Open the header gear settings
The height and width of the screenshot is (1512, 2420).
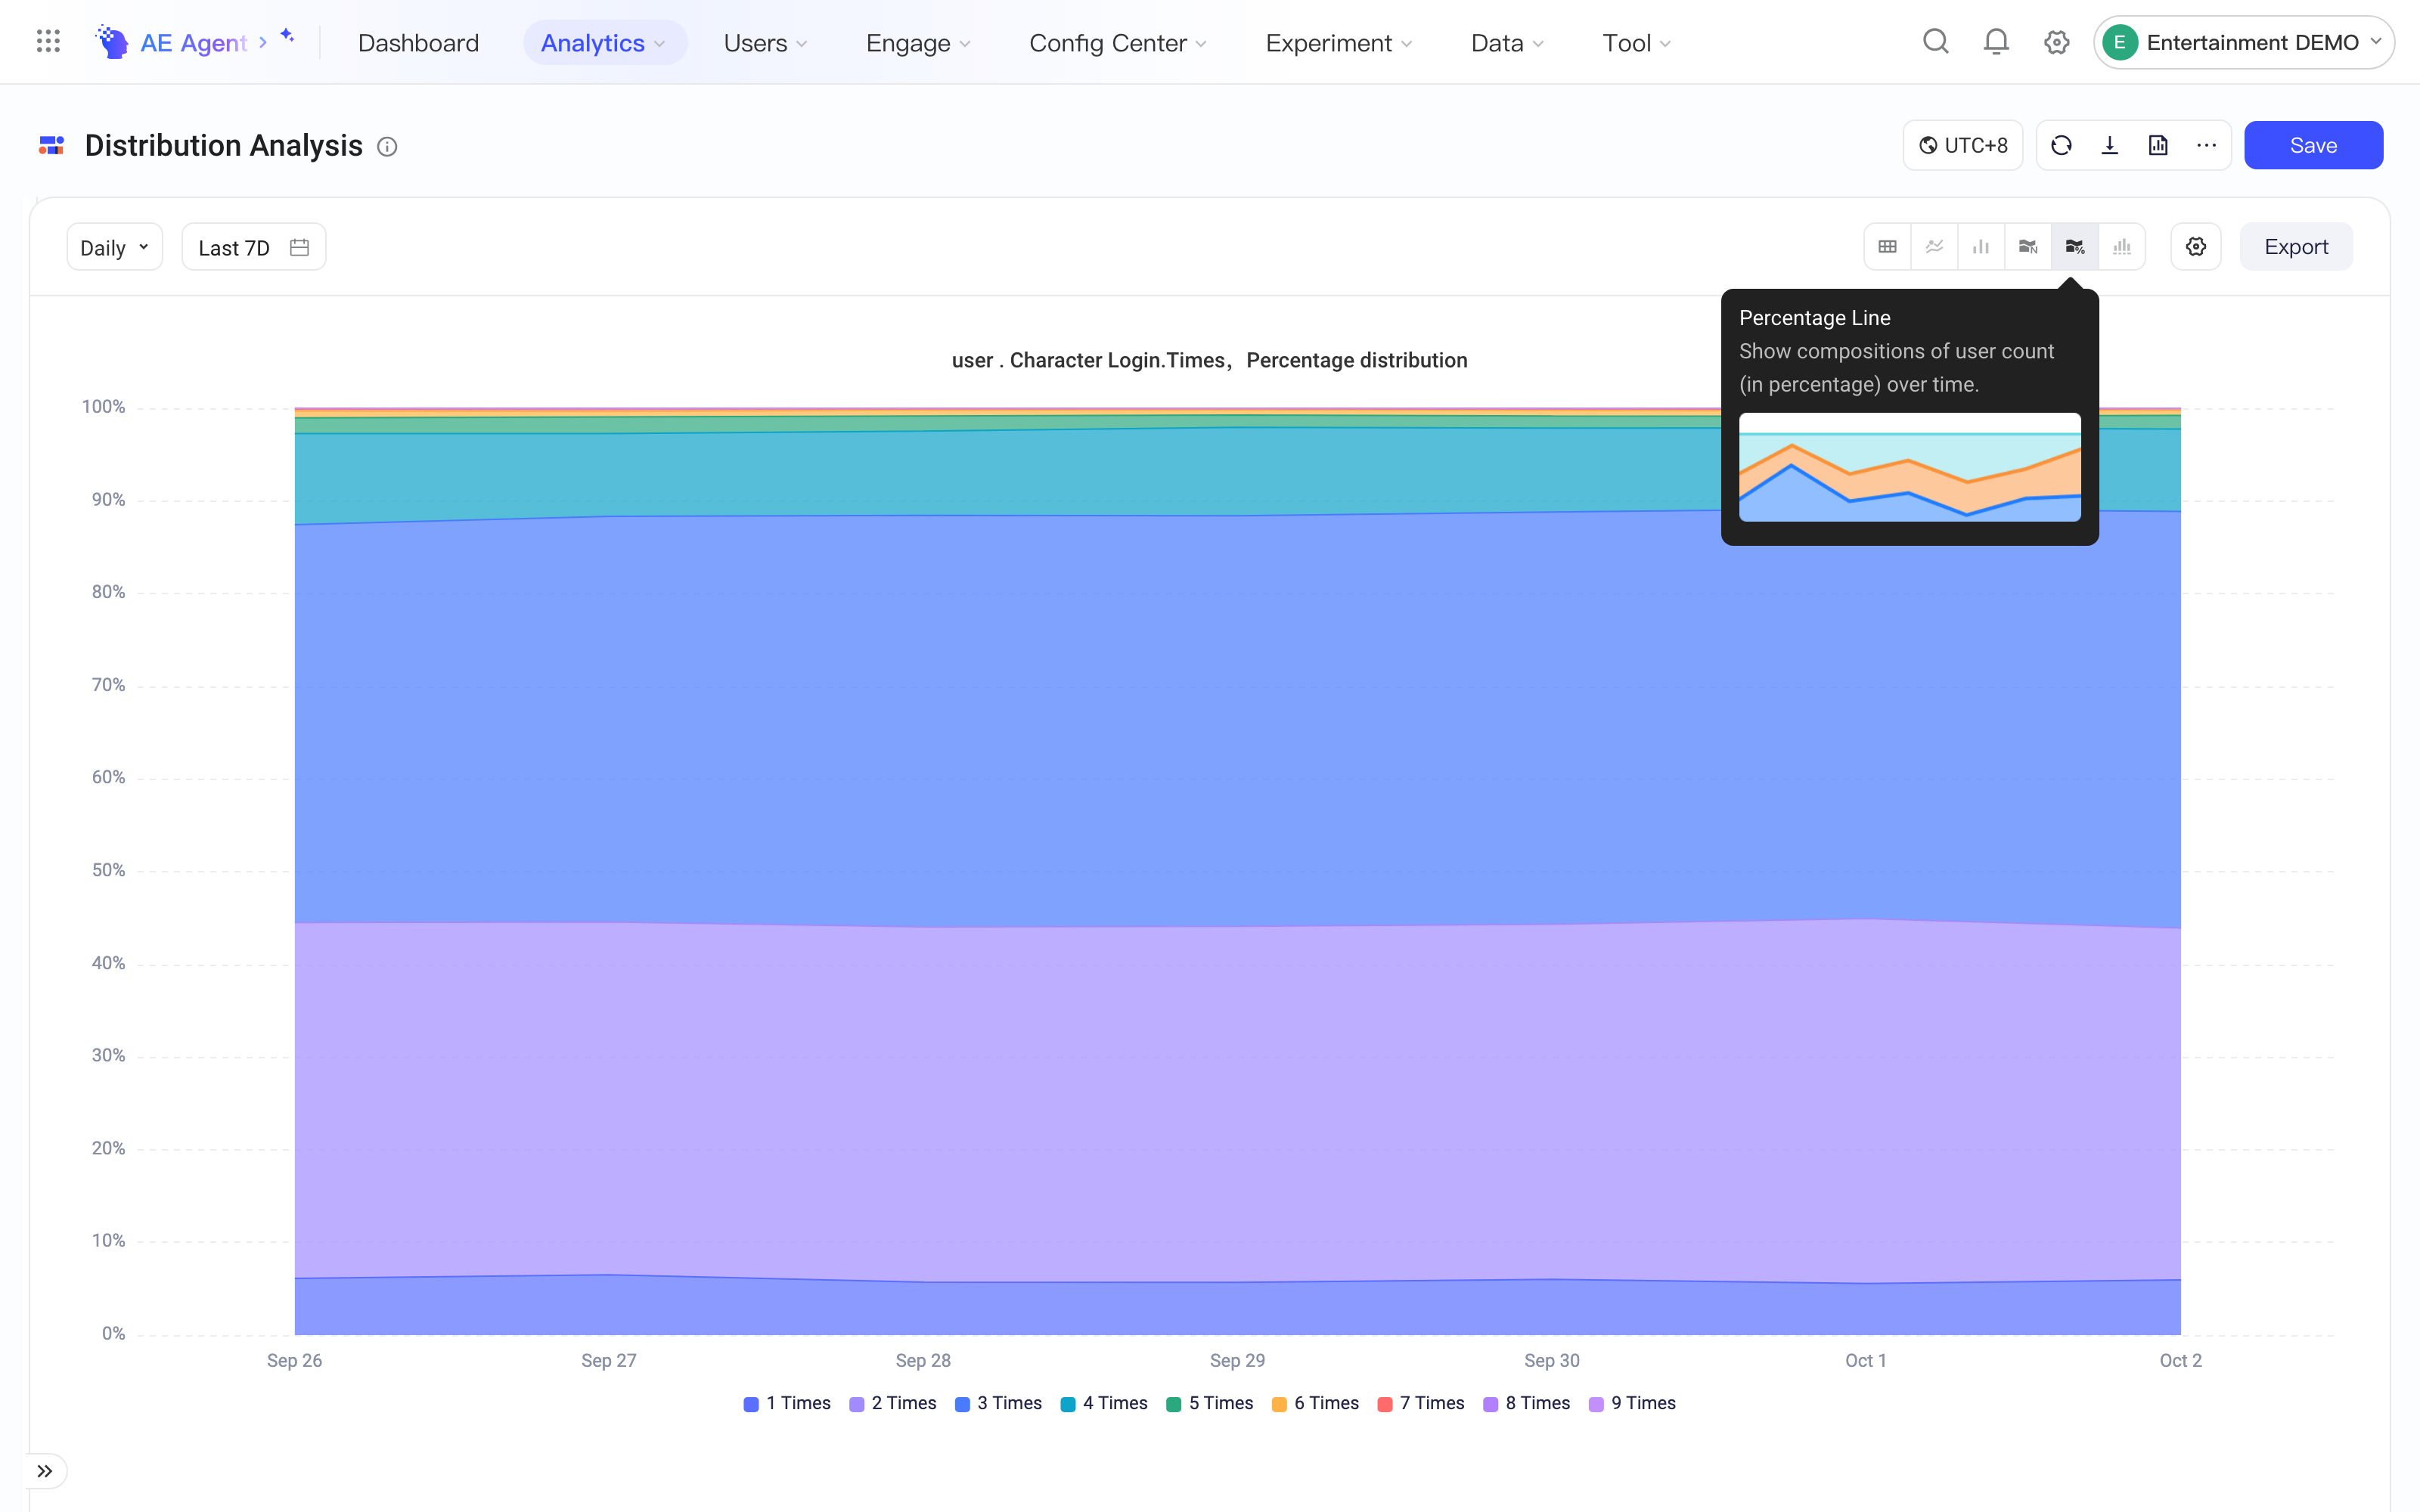coord(2057,42)
